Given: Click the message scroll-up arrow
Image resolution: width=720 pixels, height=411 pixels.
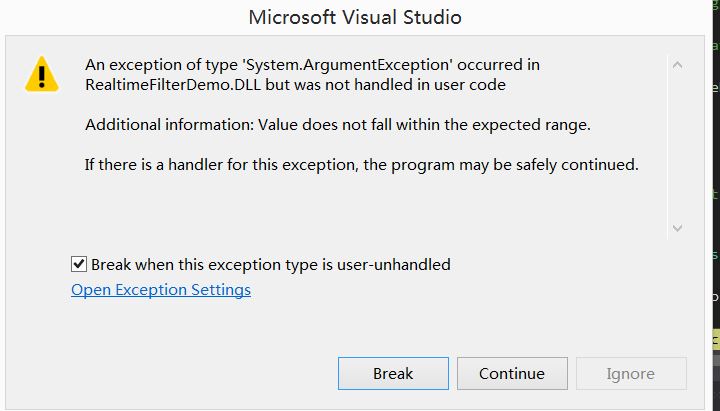Looking at the screenshot, I should [x=677, y=65].
